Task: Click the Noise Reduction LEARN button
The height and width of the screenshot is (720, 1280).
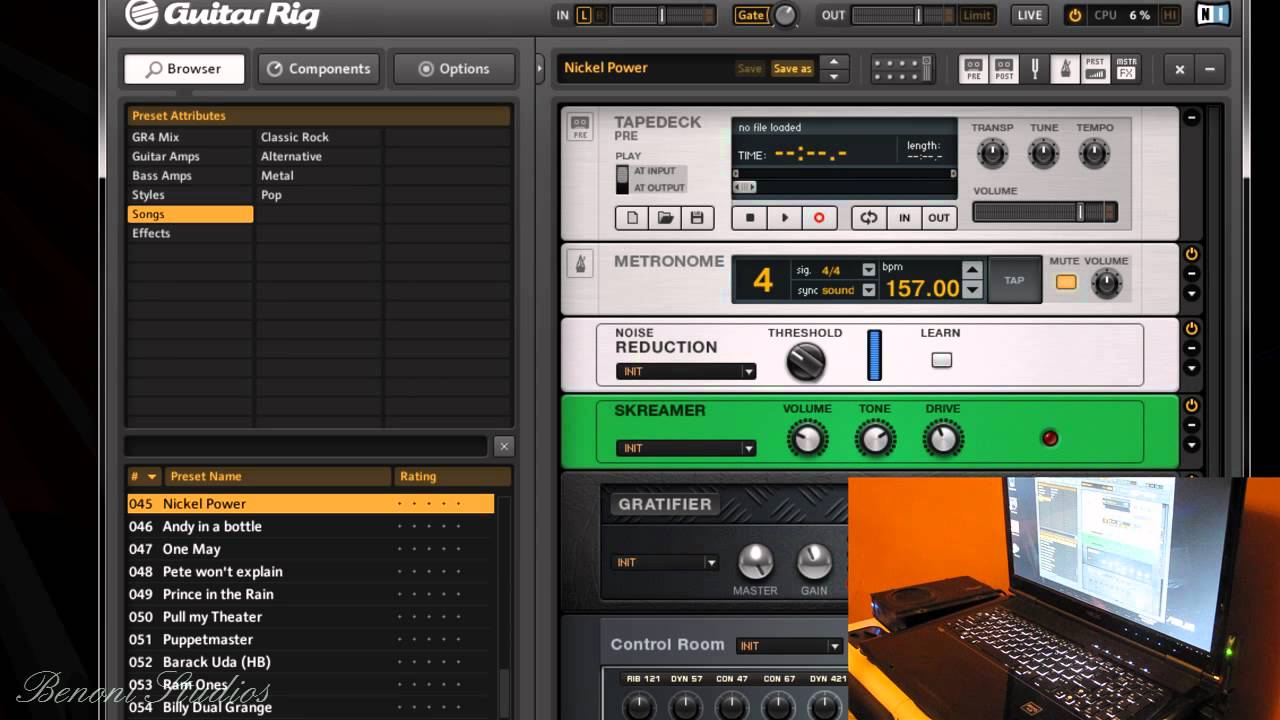Action: tap(941, 360)
